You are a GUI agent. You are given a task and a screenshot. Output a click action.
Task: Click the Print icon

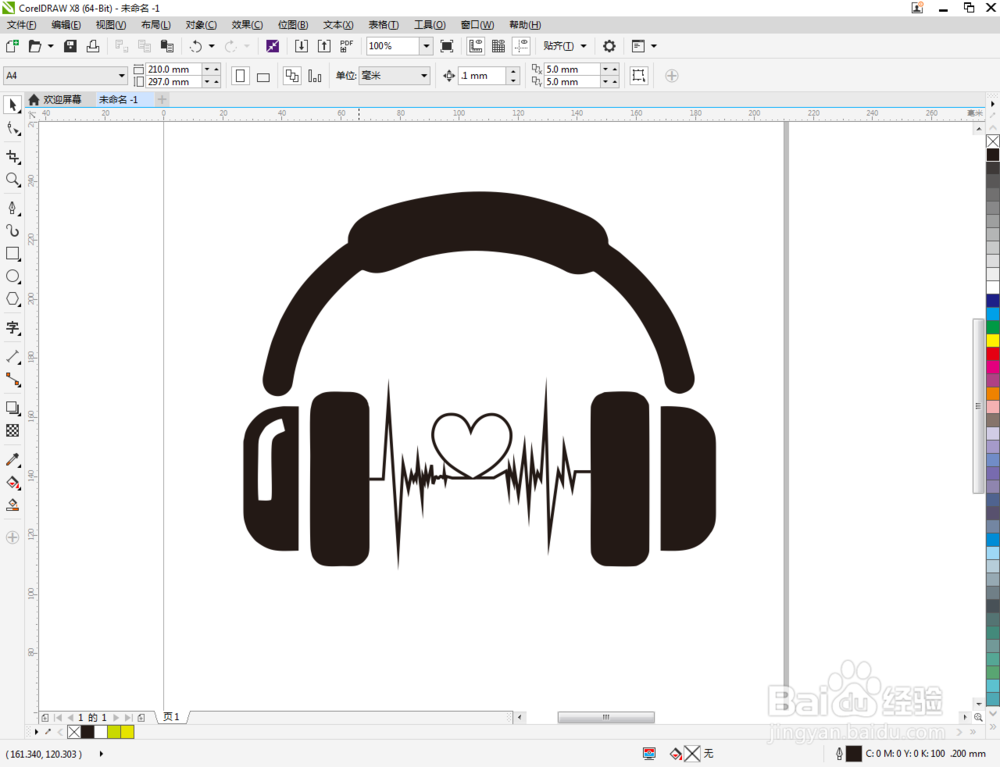click(x=93, y=46)
